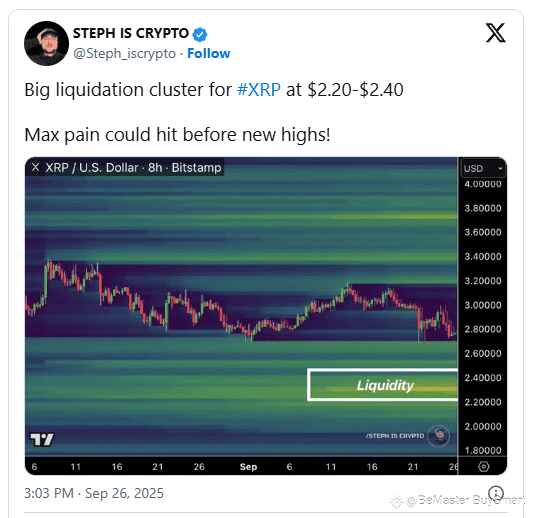
Task: Open the X logo in the tweet corner
Action: pyautogui.click(x=495, y=33)
